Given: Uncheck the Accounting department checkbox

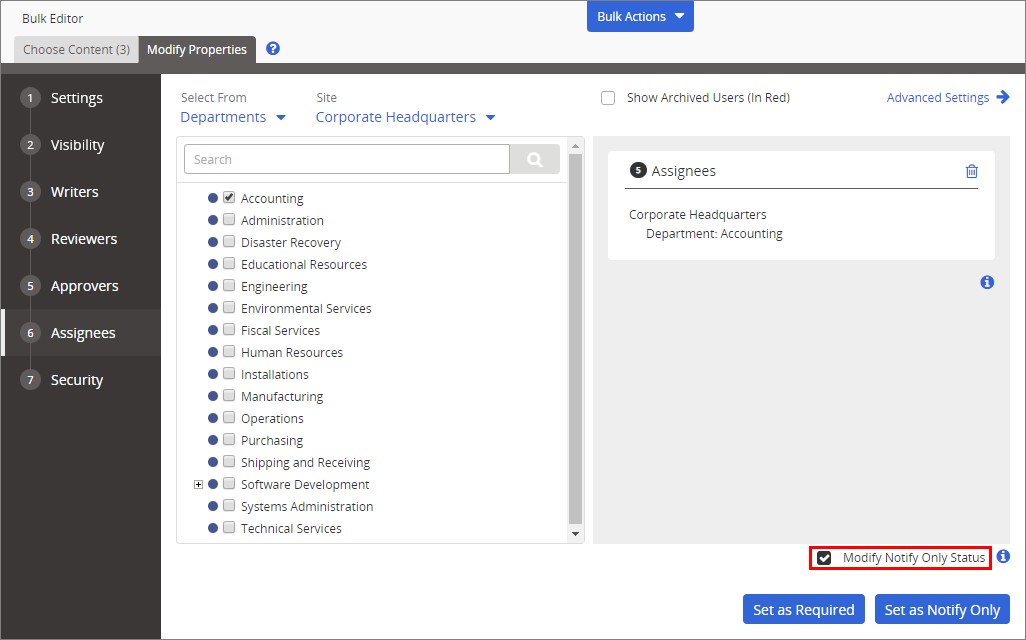Looking at the screenshot, I should click(x=229, y=197).
